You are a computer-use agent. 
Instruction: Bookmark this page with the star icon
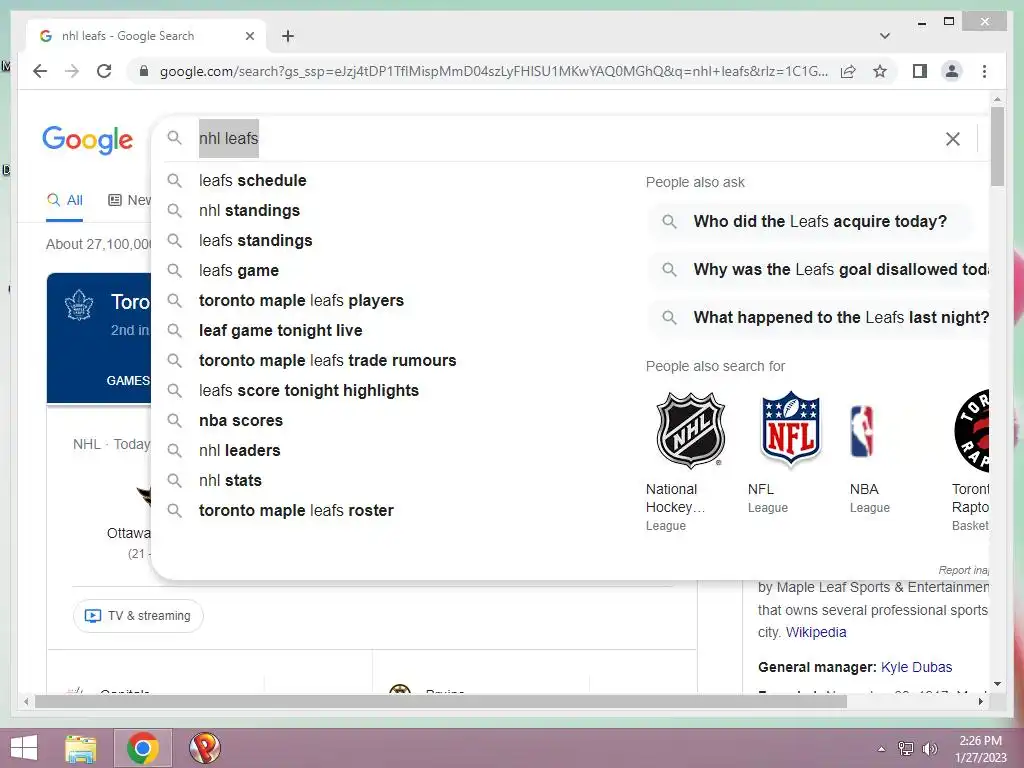tap(880, 71)
